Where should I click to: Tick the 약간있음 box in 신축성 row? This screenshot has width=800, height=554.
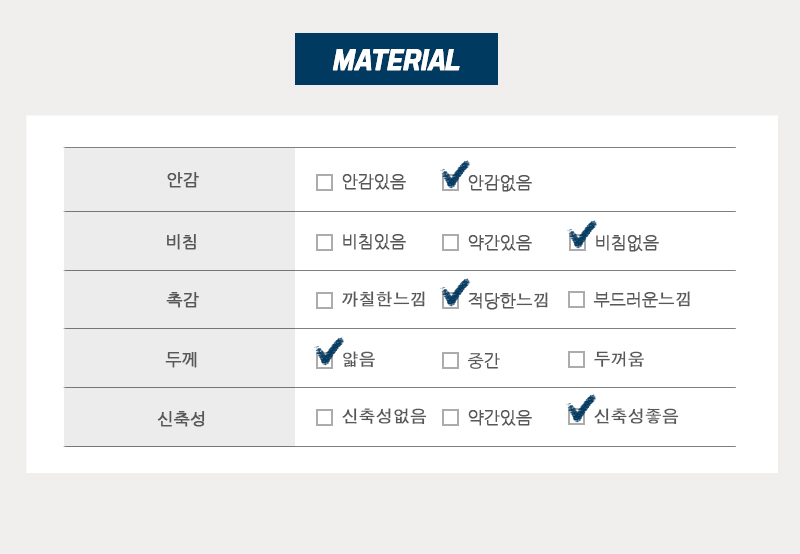tap(451, 417)
